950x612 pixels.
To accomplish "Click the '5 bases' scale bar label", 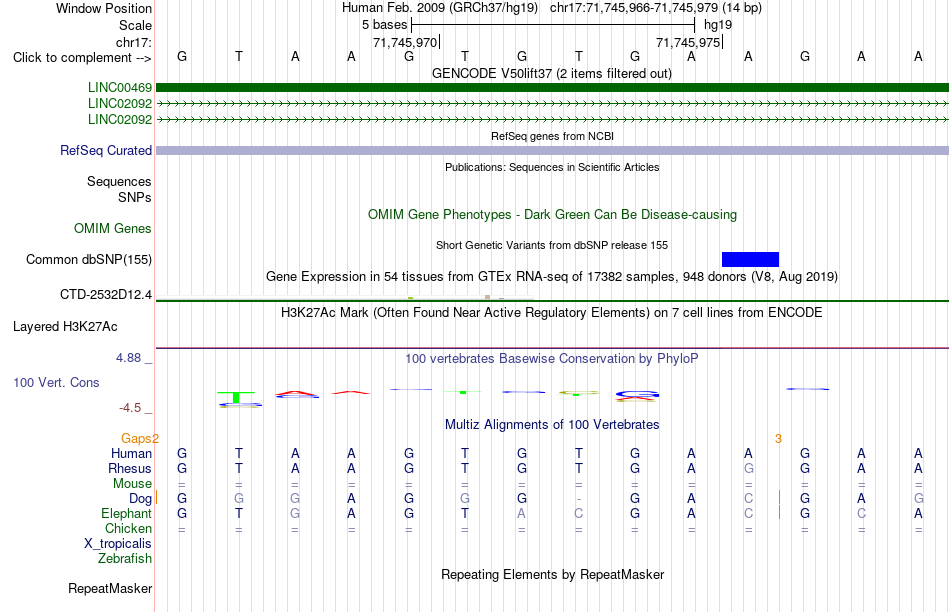I will point(385,25).
